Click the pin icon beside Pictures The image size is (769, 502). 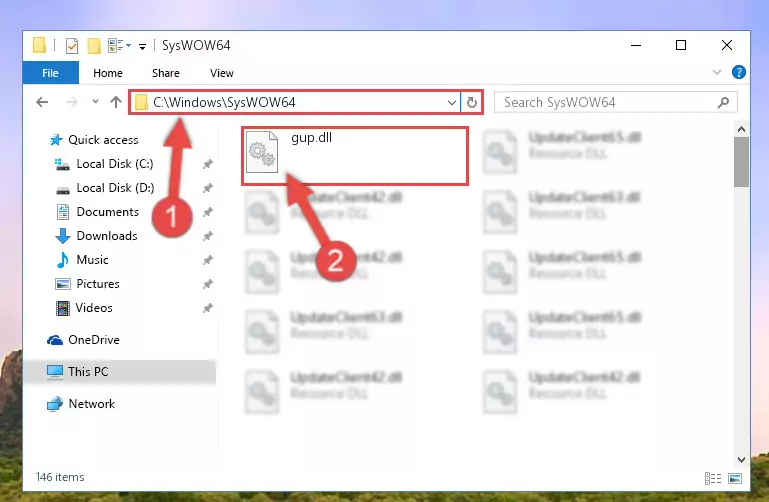click(208, 284)
